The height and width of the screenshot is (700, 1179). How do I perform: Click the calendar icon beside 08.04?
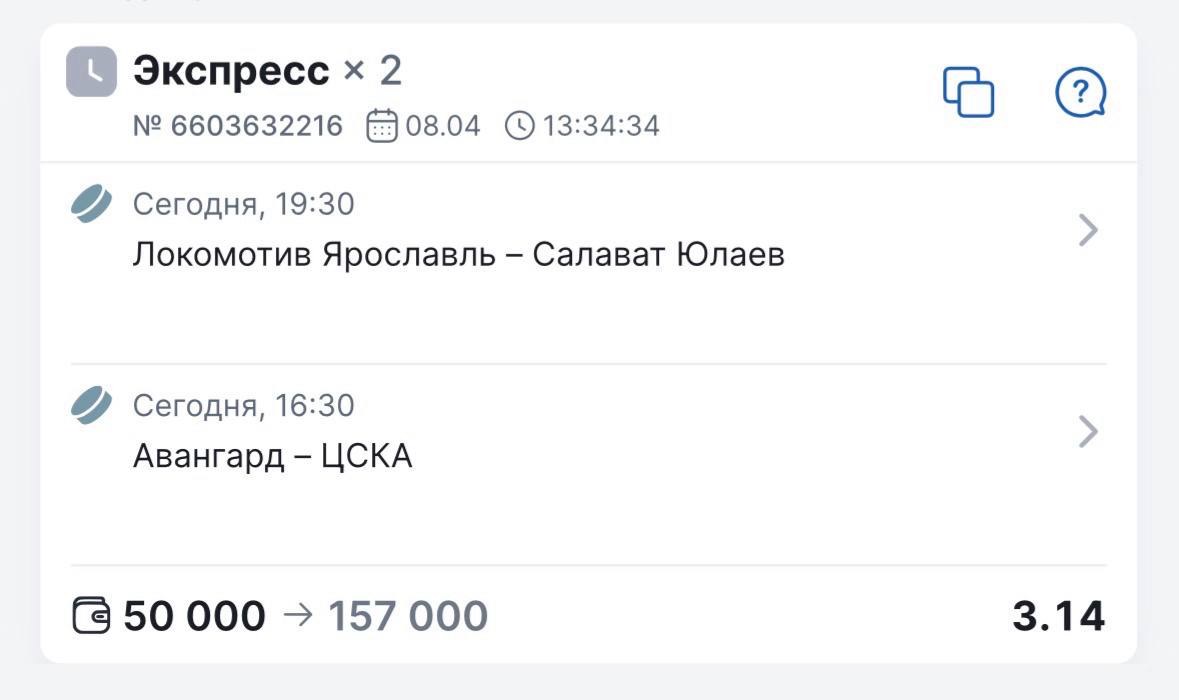382,127
